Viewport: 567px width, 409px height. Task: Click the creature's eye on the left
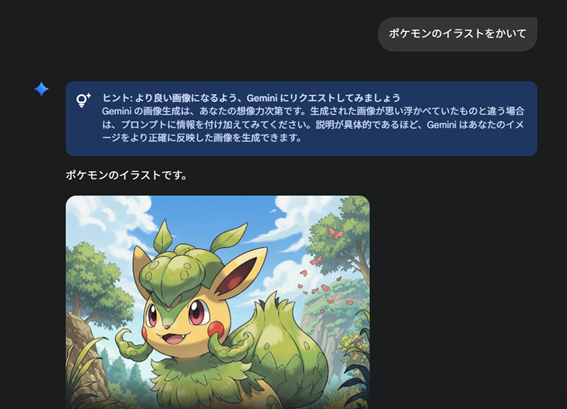tap(152, 316)
